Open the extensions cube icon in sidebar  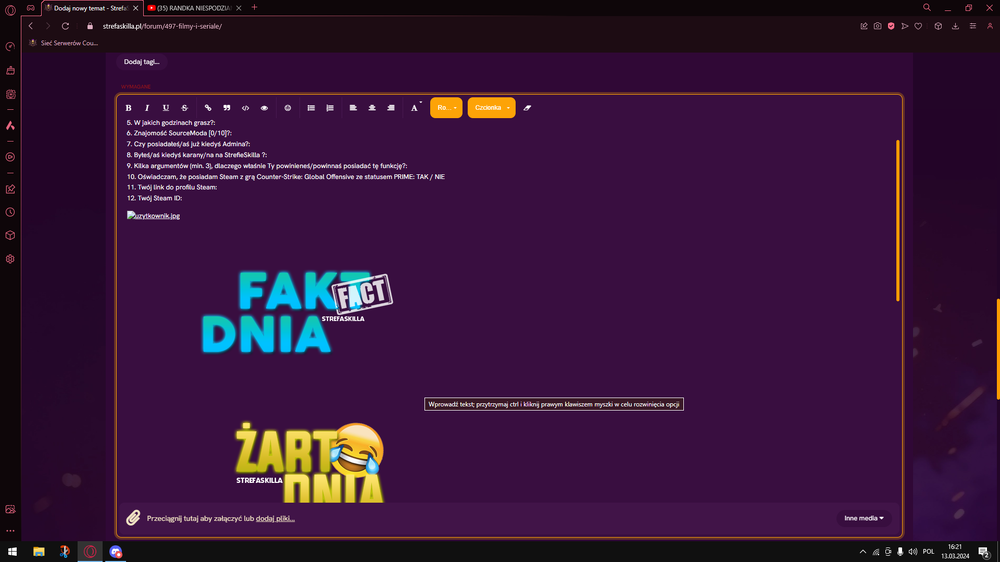10,235
